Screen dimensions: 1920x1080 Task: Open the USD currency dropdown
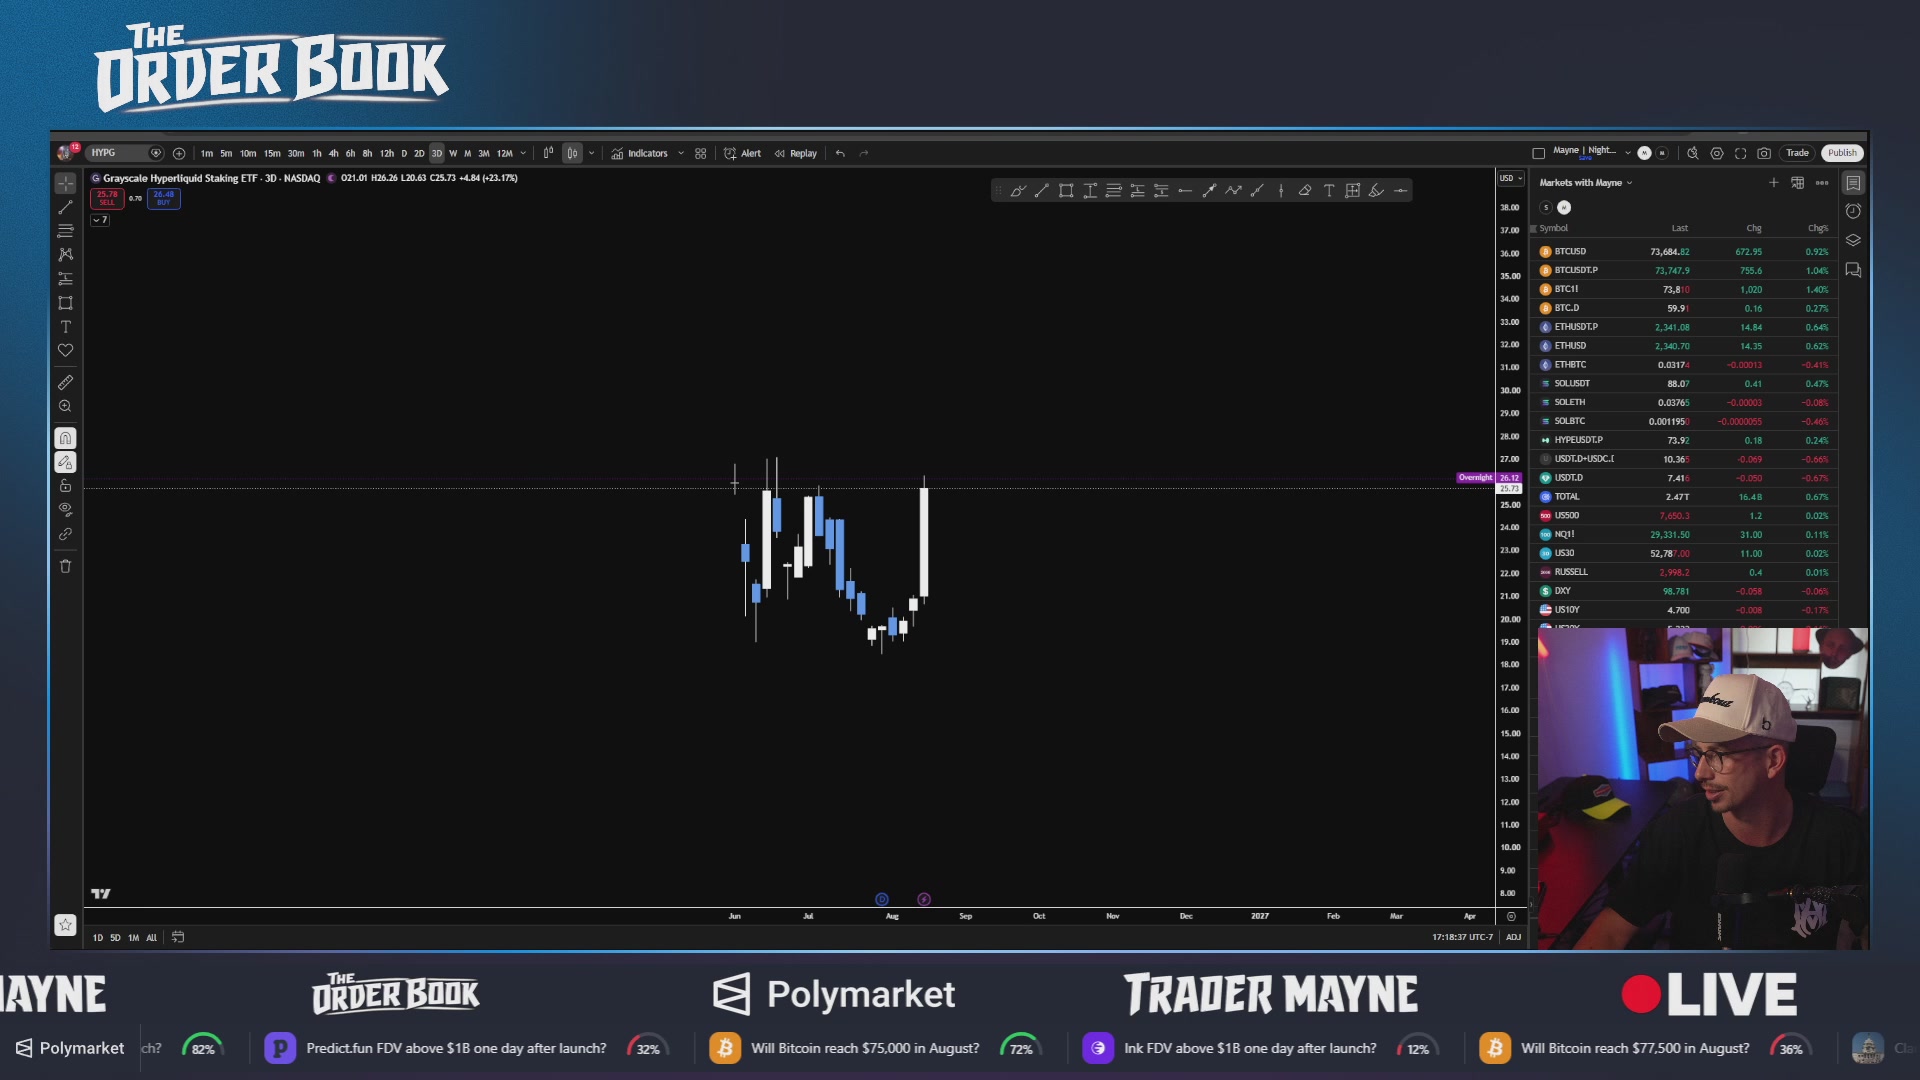click(1510, 178)
